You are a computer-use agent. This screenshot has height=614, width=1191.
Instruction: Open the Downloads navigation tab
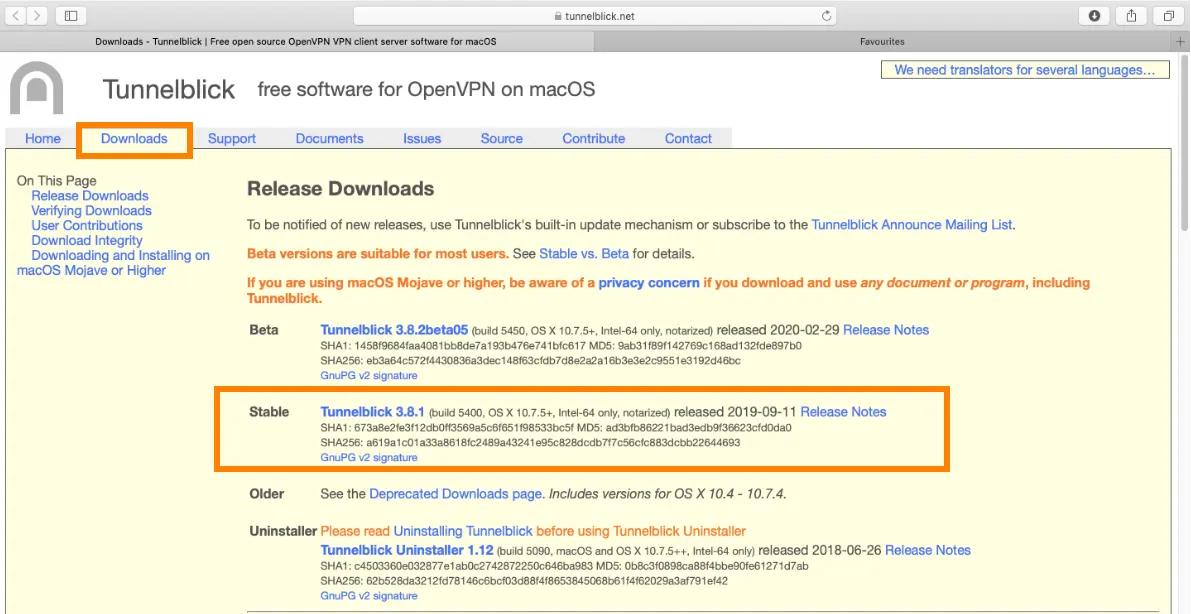[134, 138]
